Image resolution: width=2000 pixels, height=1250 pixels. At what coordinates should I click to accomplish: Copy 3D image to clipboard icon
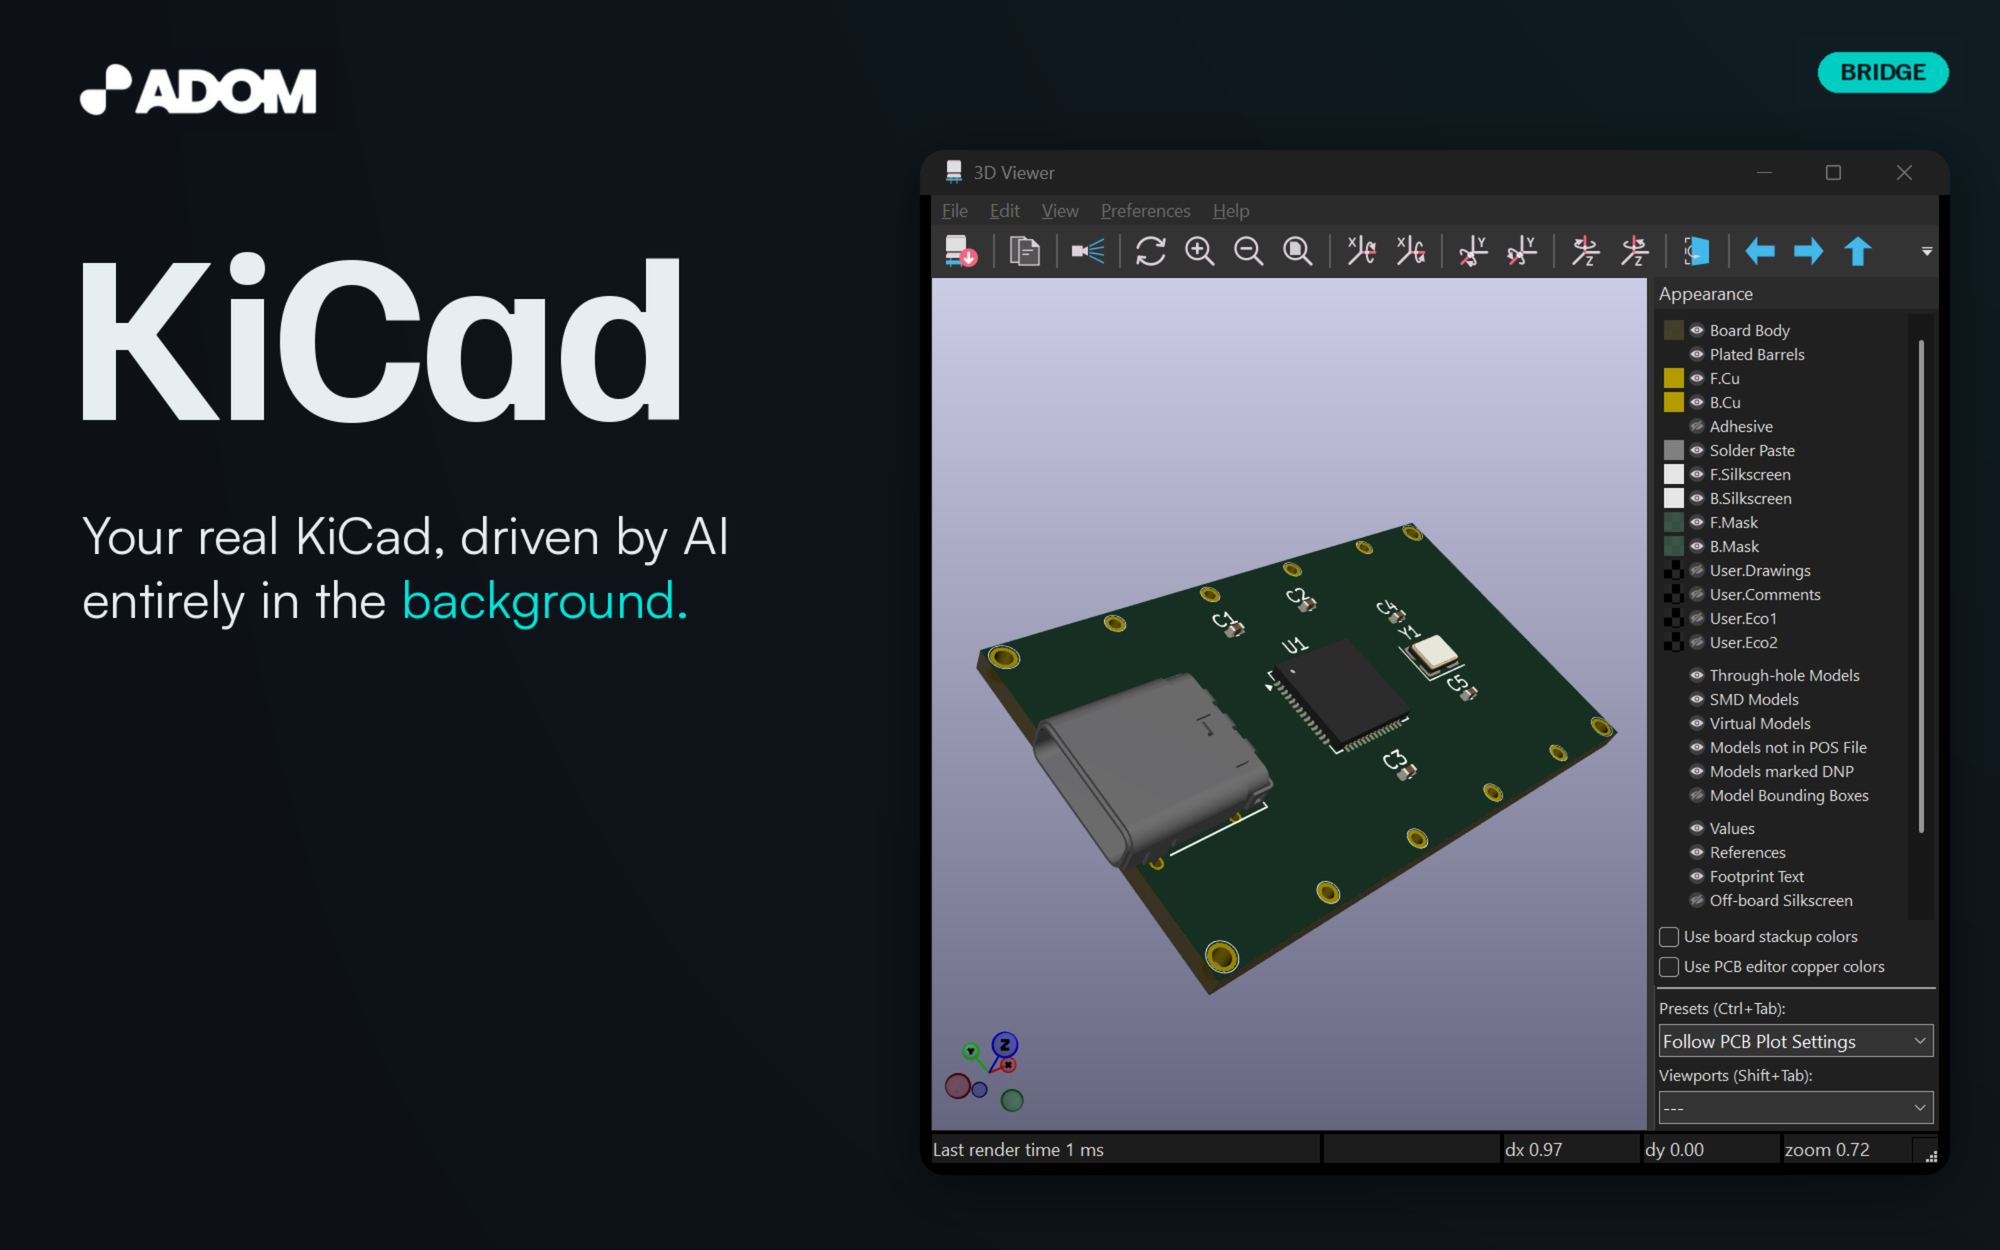[1024, 251]
